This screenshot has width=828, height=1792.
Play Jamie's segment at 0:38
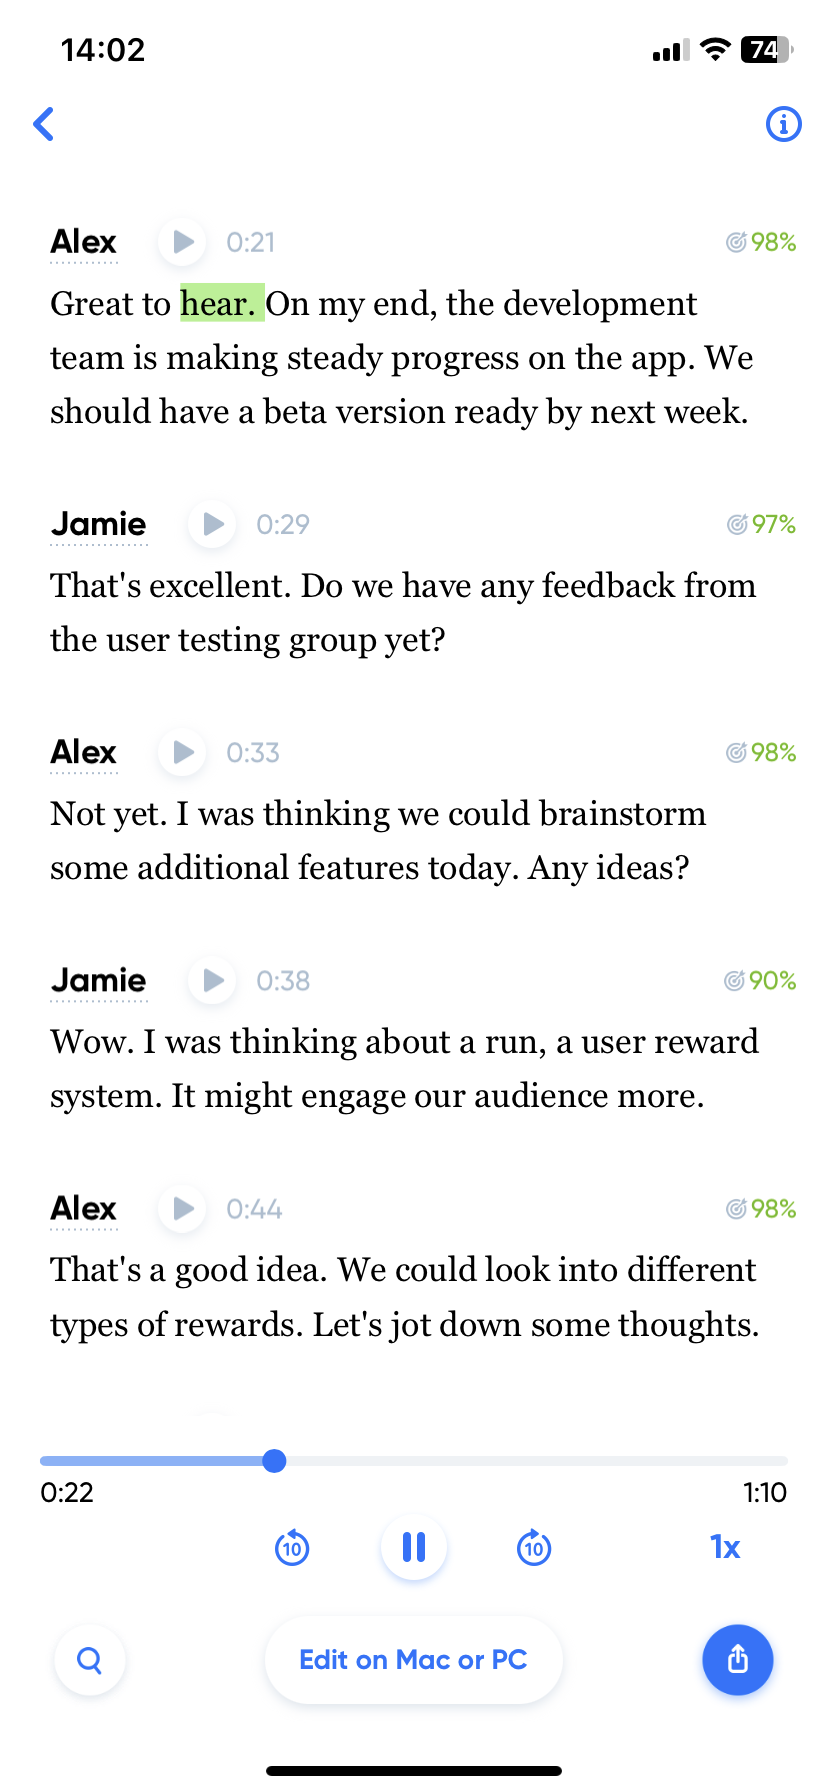(211, 980)
